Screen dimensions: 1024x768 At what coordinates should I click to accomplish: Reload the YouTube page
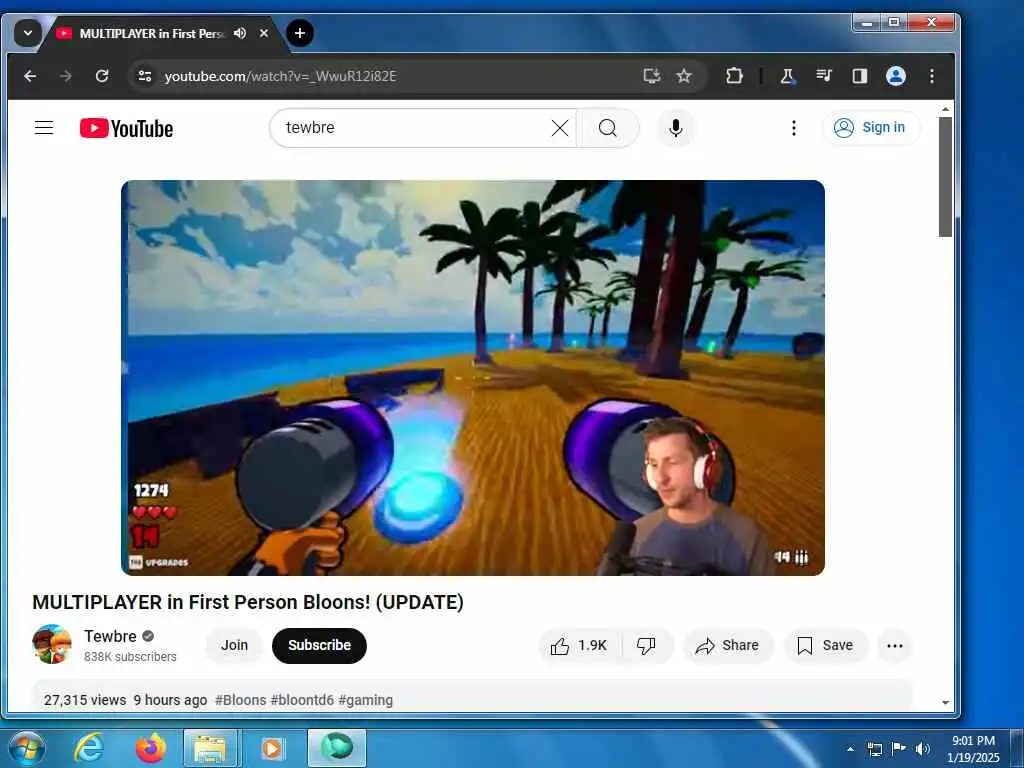pos(102,76)
